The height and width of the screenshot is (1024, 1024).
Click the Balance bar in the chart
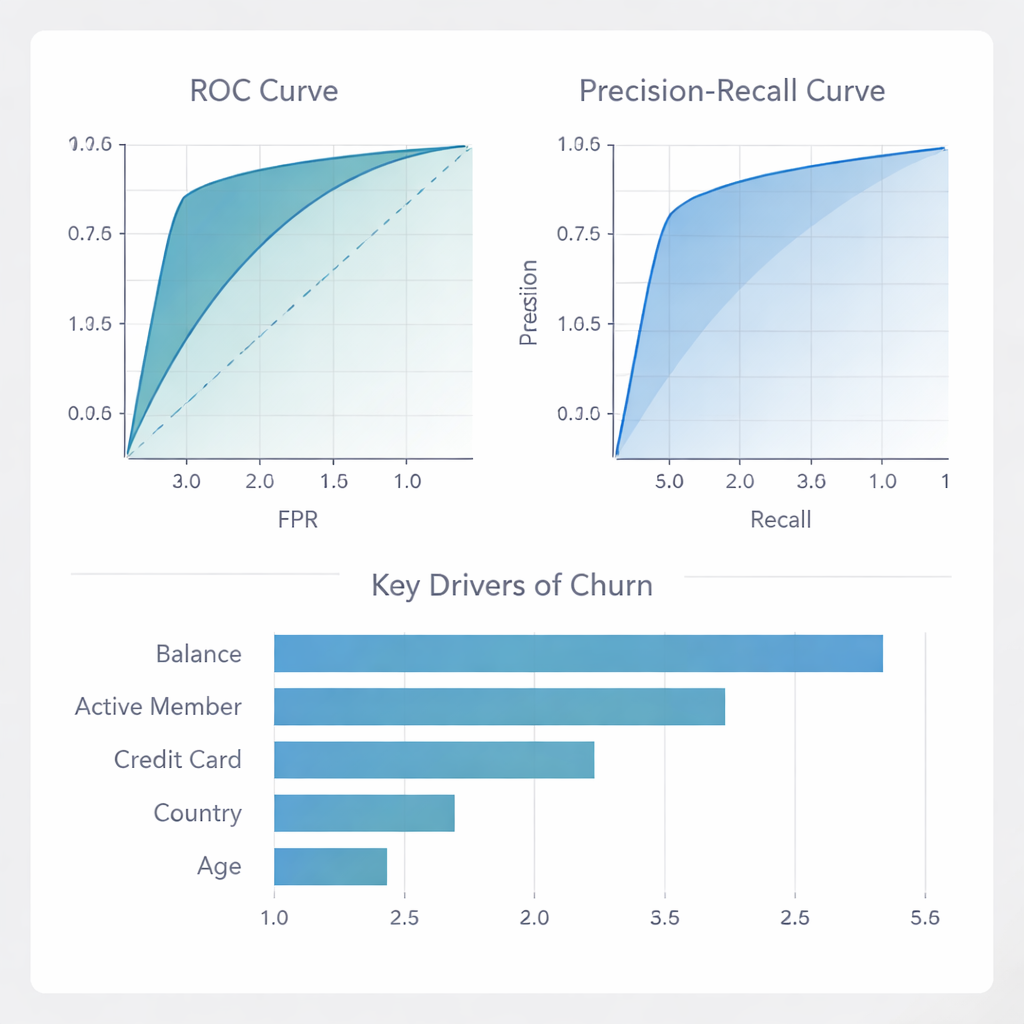pyautogui.click(x=578, y=653)
